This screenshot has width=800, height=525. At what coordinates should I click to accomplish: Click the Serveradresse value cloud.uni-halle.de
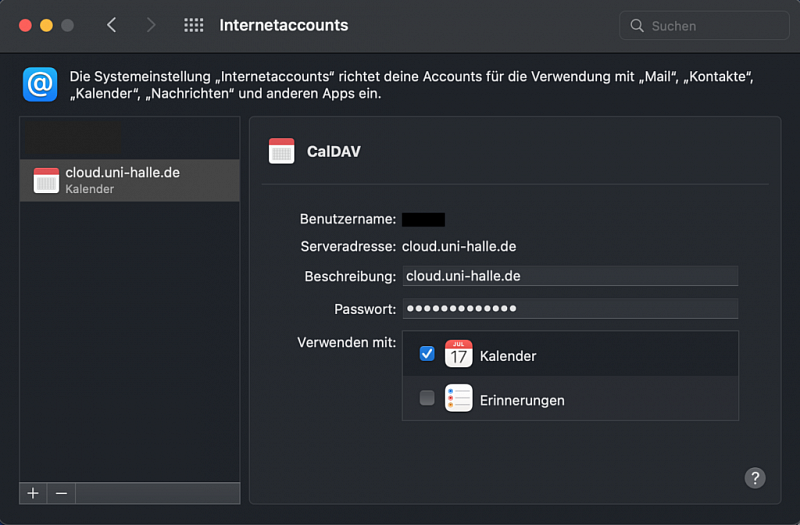coord(459,246)
